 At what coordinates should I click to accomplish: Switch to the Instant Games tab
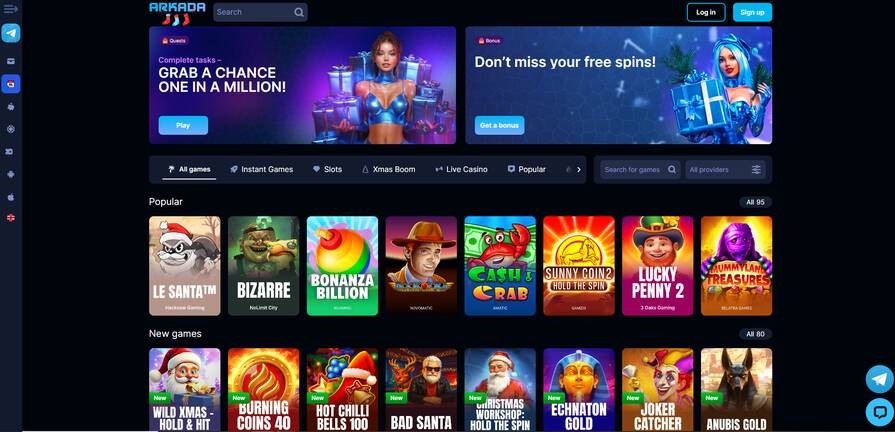point(261,169)
